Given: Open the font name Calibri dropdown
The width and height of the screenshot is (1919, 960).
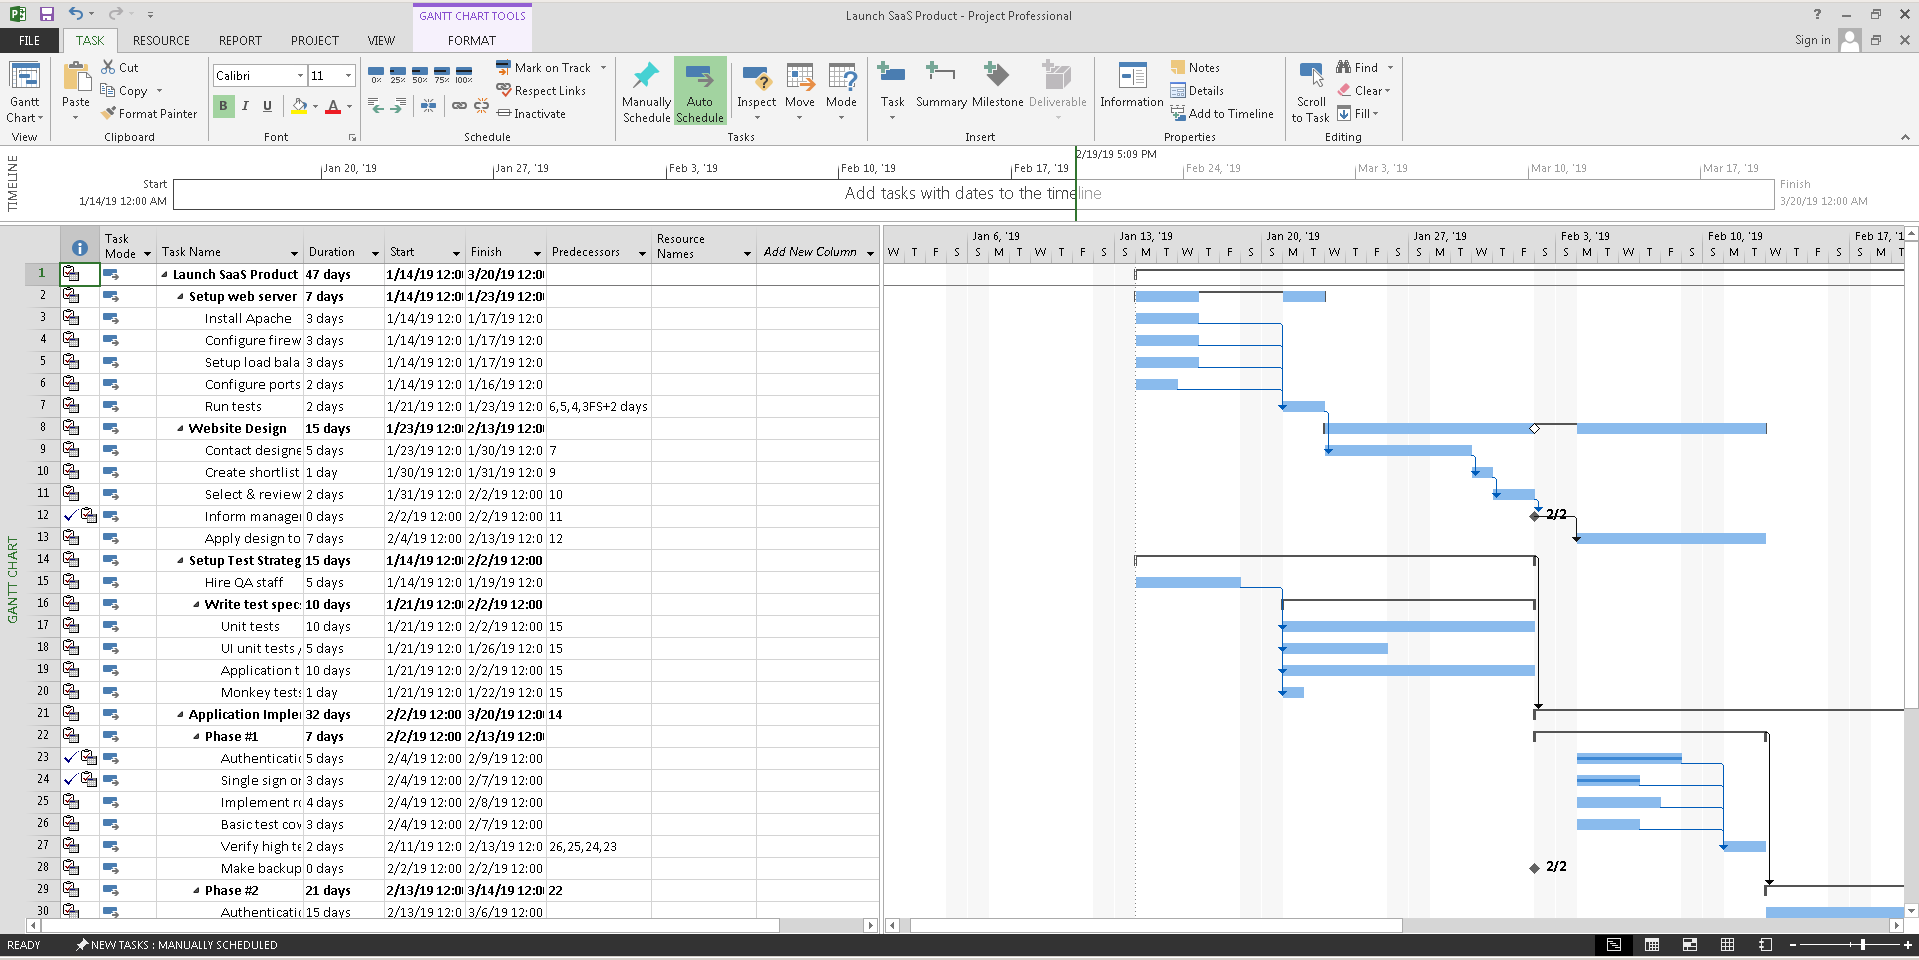Looking at the screenshot, I should [x=300, y=76].
